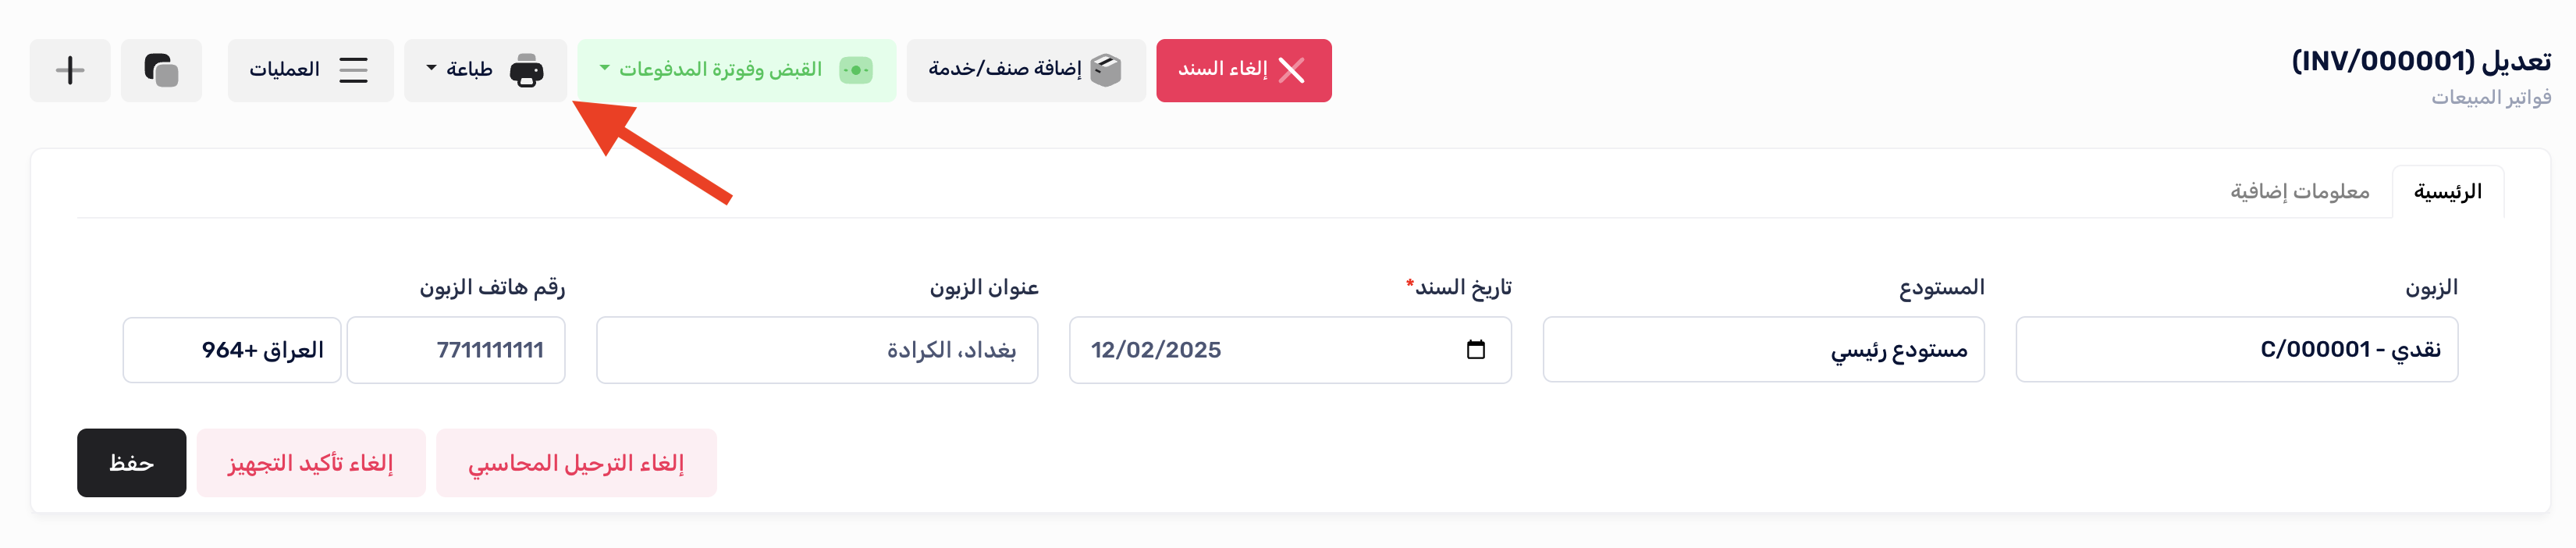This screenshot has width=2576, height=548.
Task: Select the الرئيسية tab
Action: click(2447, 192)
